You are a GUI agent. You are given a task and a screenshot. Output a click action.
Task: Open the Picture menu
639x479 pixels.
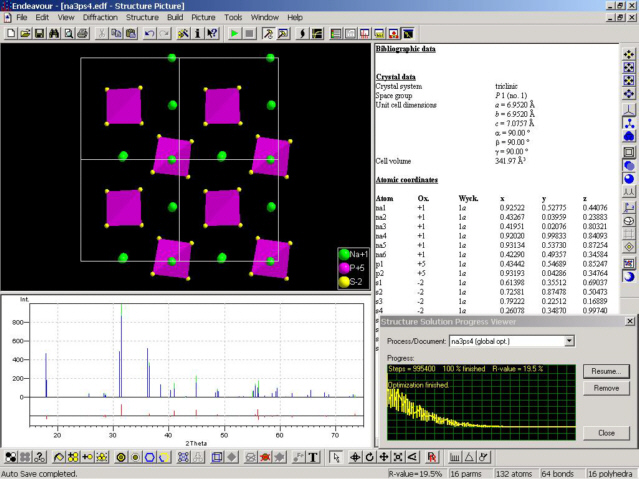[206, 18]
